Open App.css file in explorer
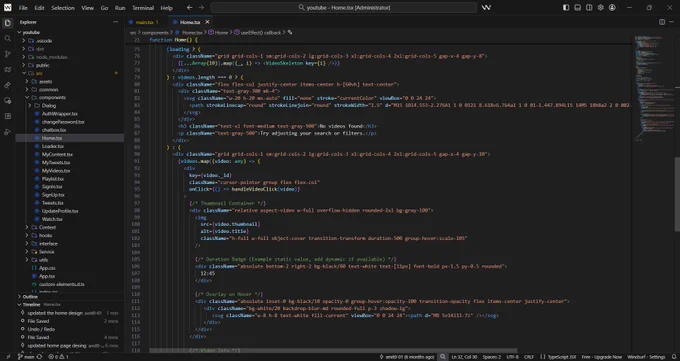 click(47, 268)
